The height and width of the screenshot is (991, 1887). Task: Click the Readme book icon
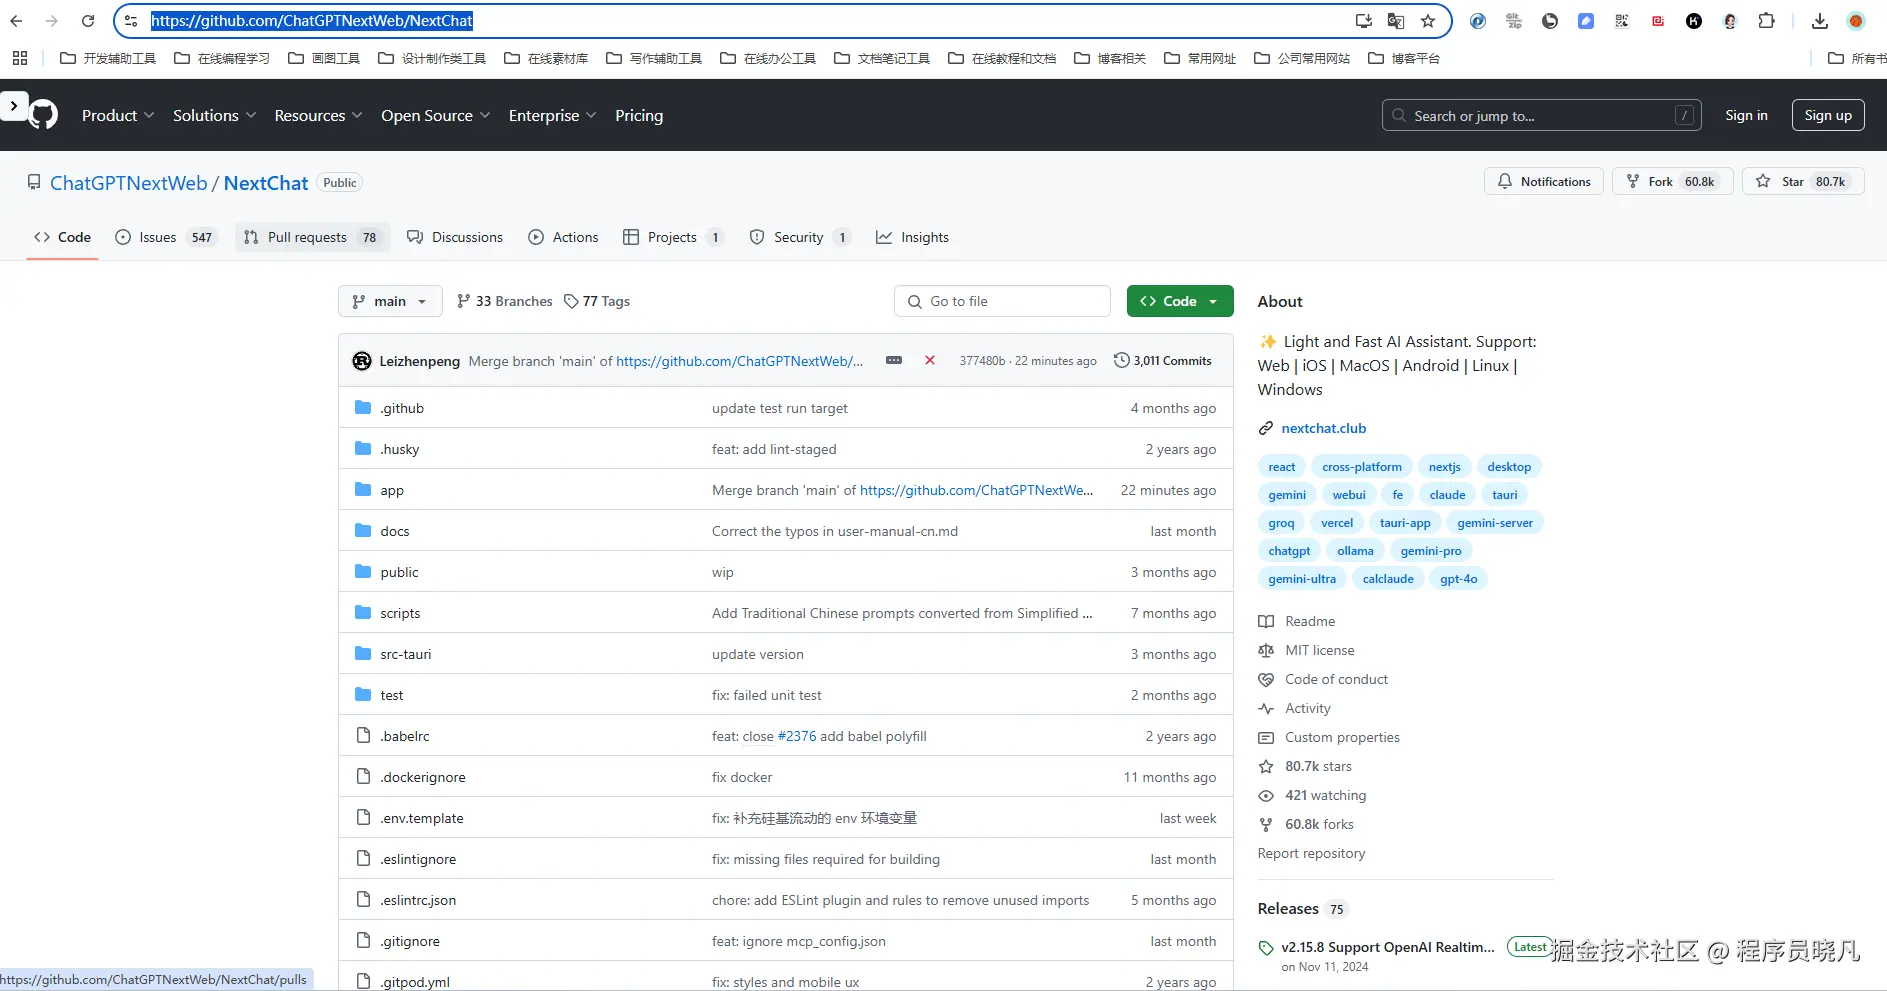coord(1266,621)
